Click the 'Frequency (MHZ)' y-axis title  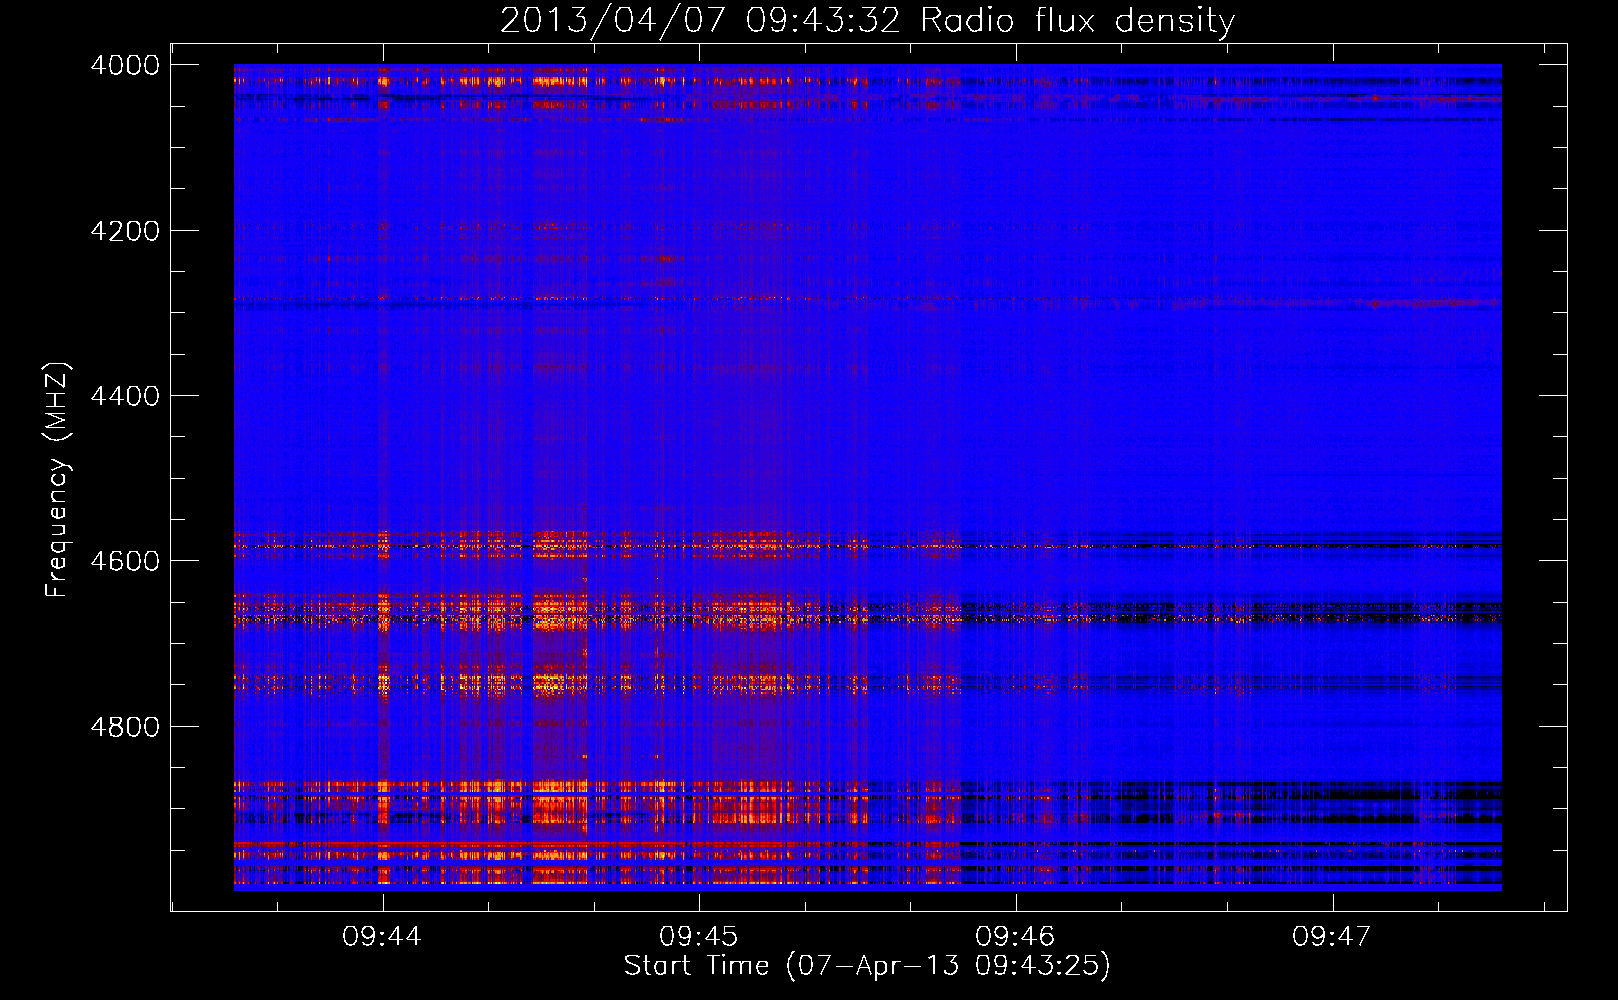tap(57, 480)
